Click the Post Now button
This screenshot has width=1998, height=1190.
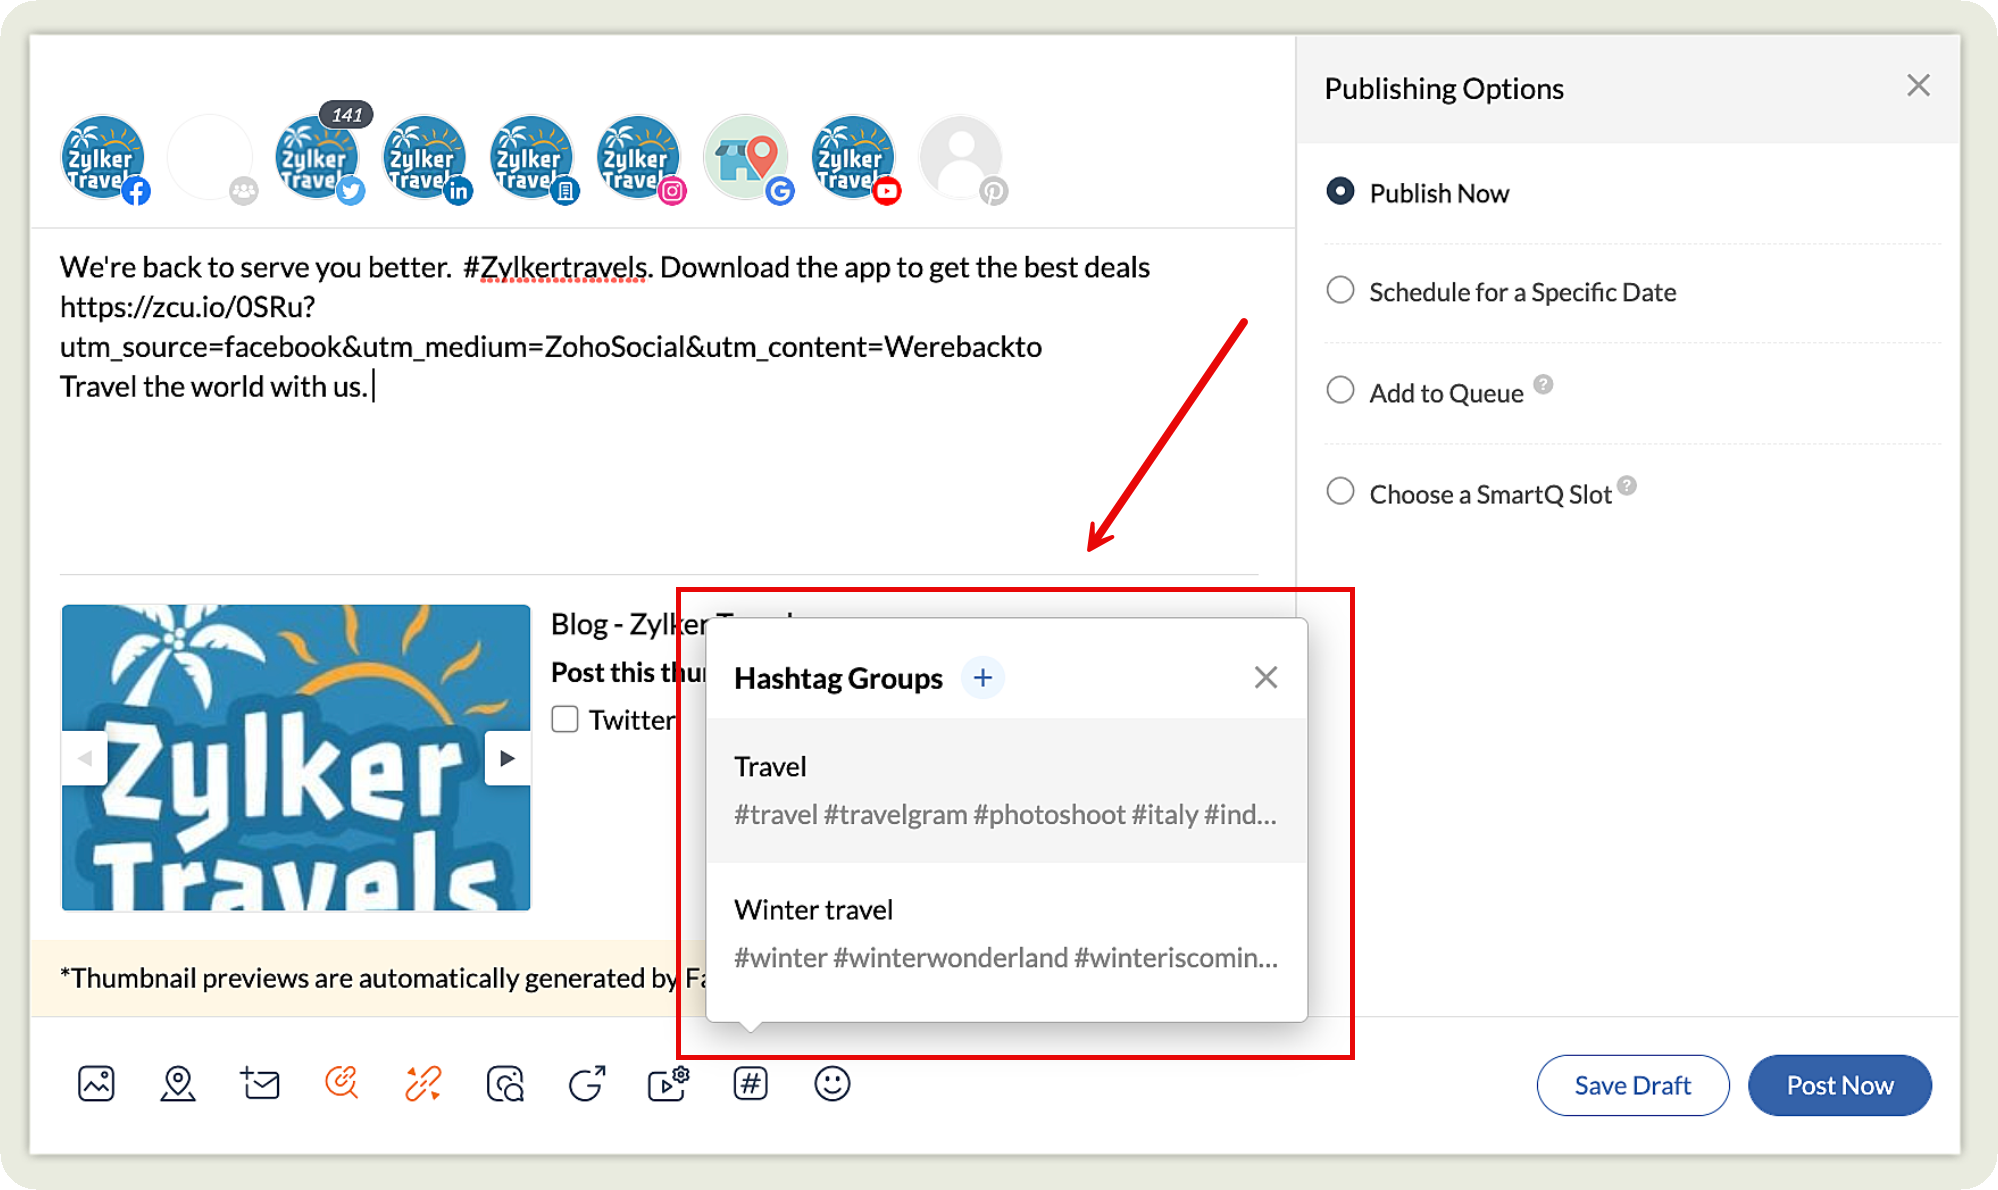[x=1839, y=1085]
